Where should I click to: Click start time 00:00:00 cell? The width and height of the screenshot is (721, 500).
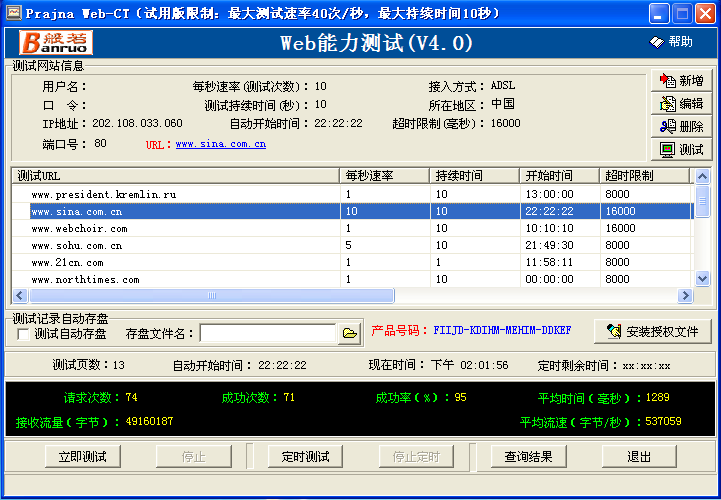click(x=549, y=279)
